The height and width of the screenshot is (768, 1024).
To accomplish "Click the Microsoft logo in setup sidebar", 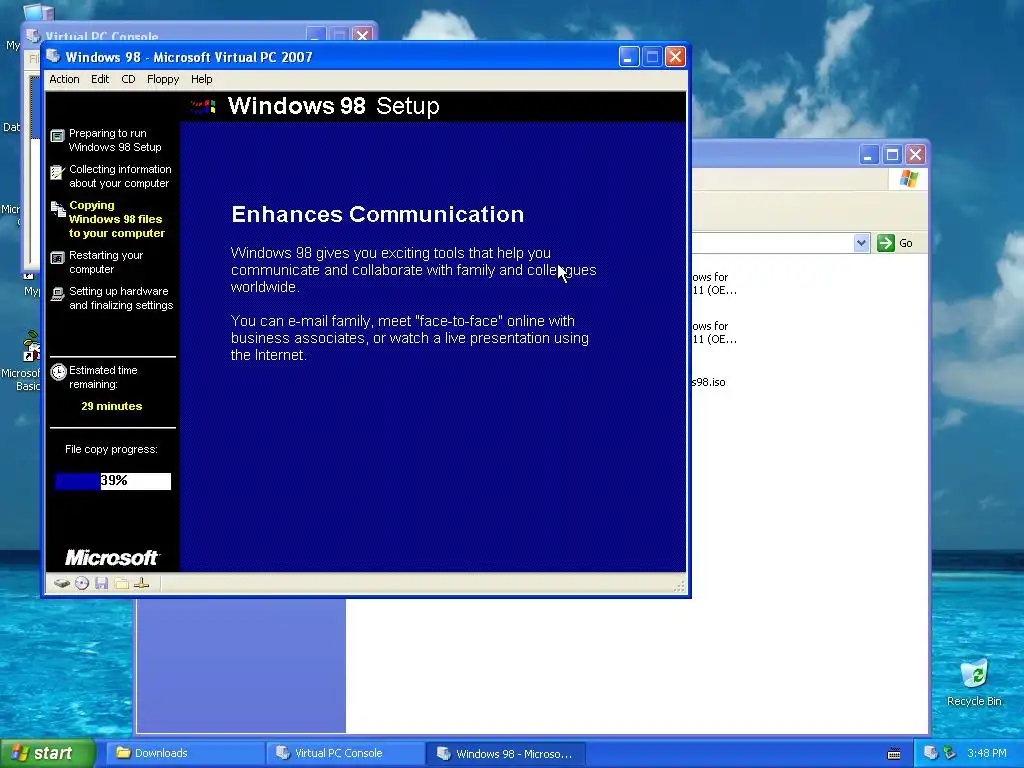I will [112, 557].
